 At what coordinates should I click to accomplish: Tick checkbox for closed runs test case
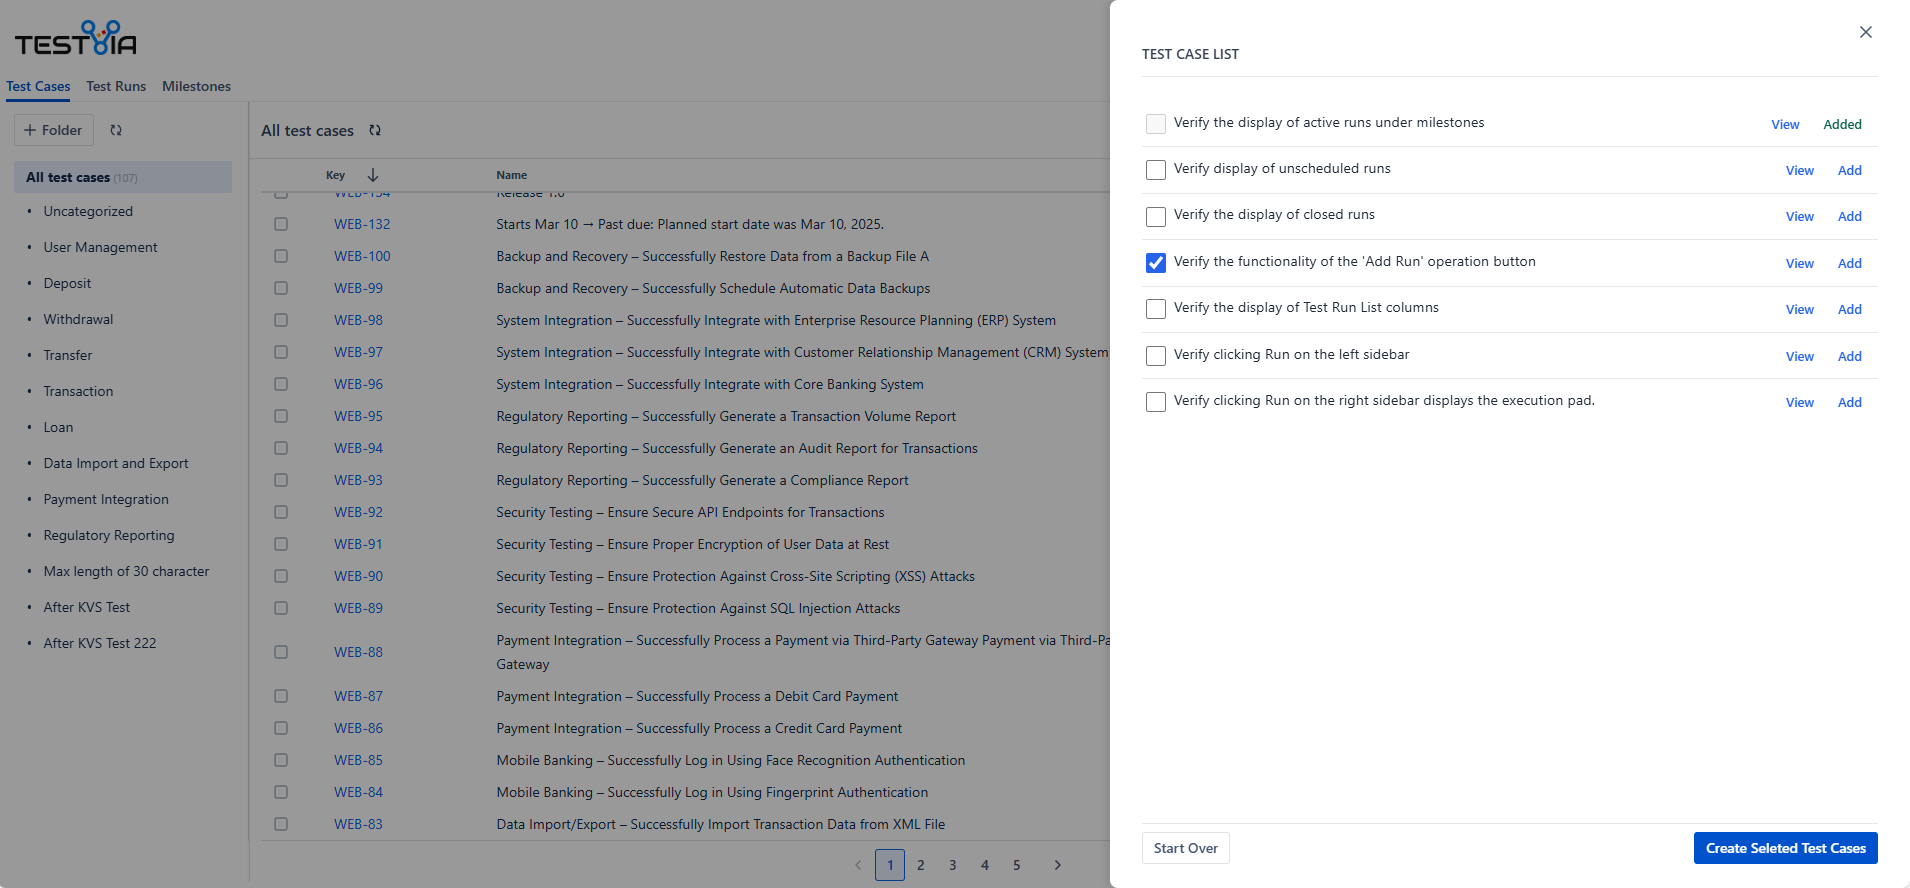tap(1156, 217)
